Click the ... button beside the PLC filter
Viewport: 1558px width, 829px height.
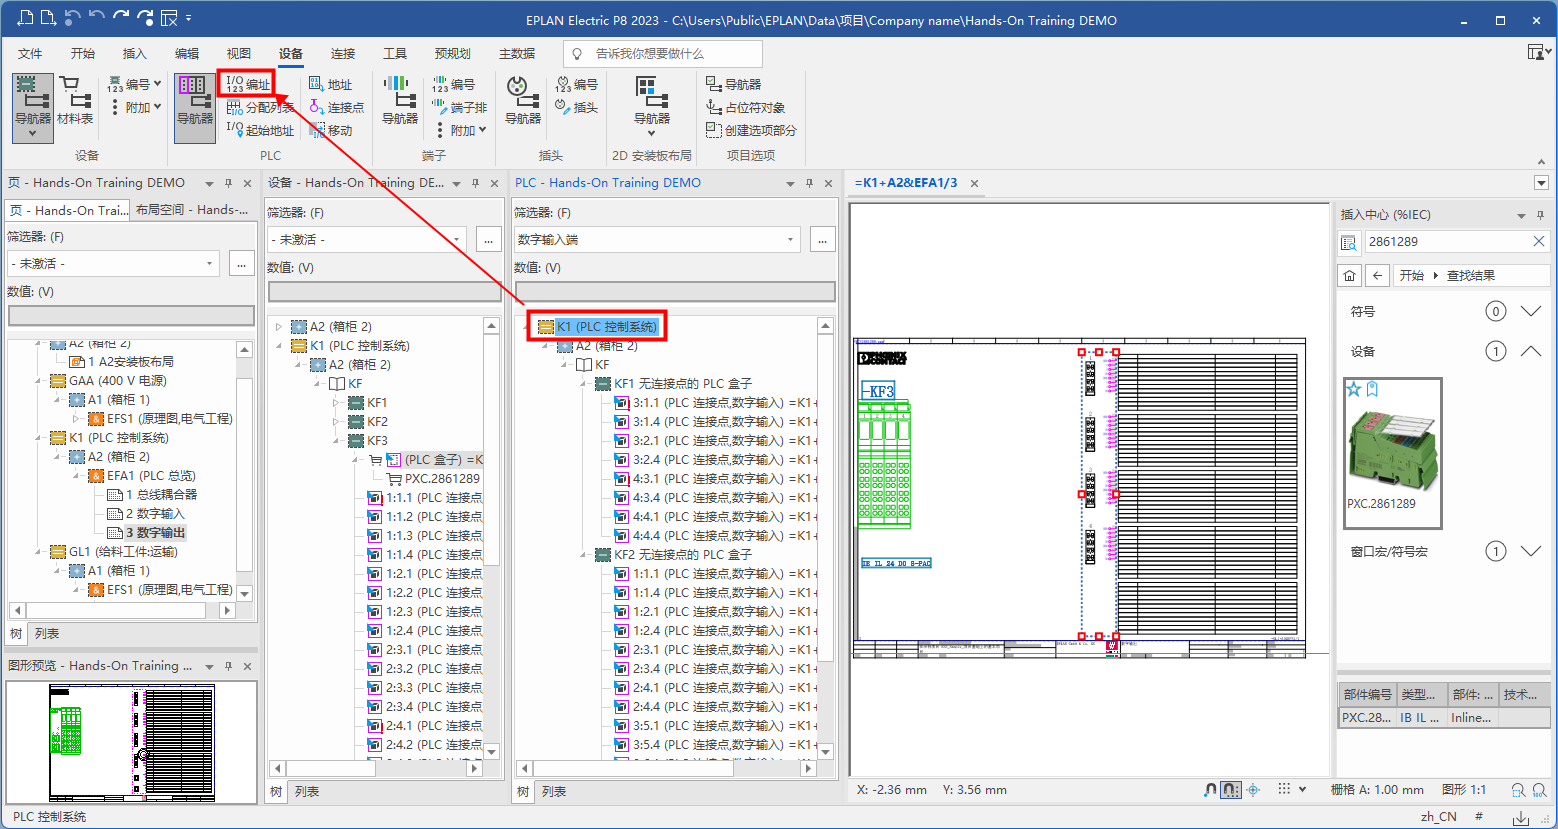pyautogui.click(x=822, y=240)
